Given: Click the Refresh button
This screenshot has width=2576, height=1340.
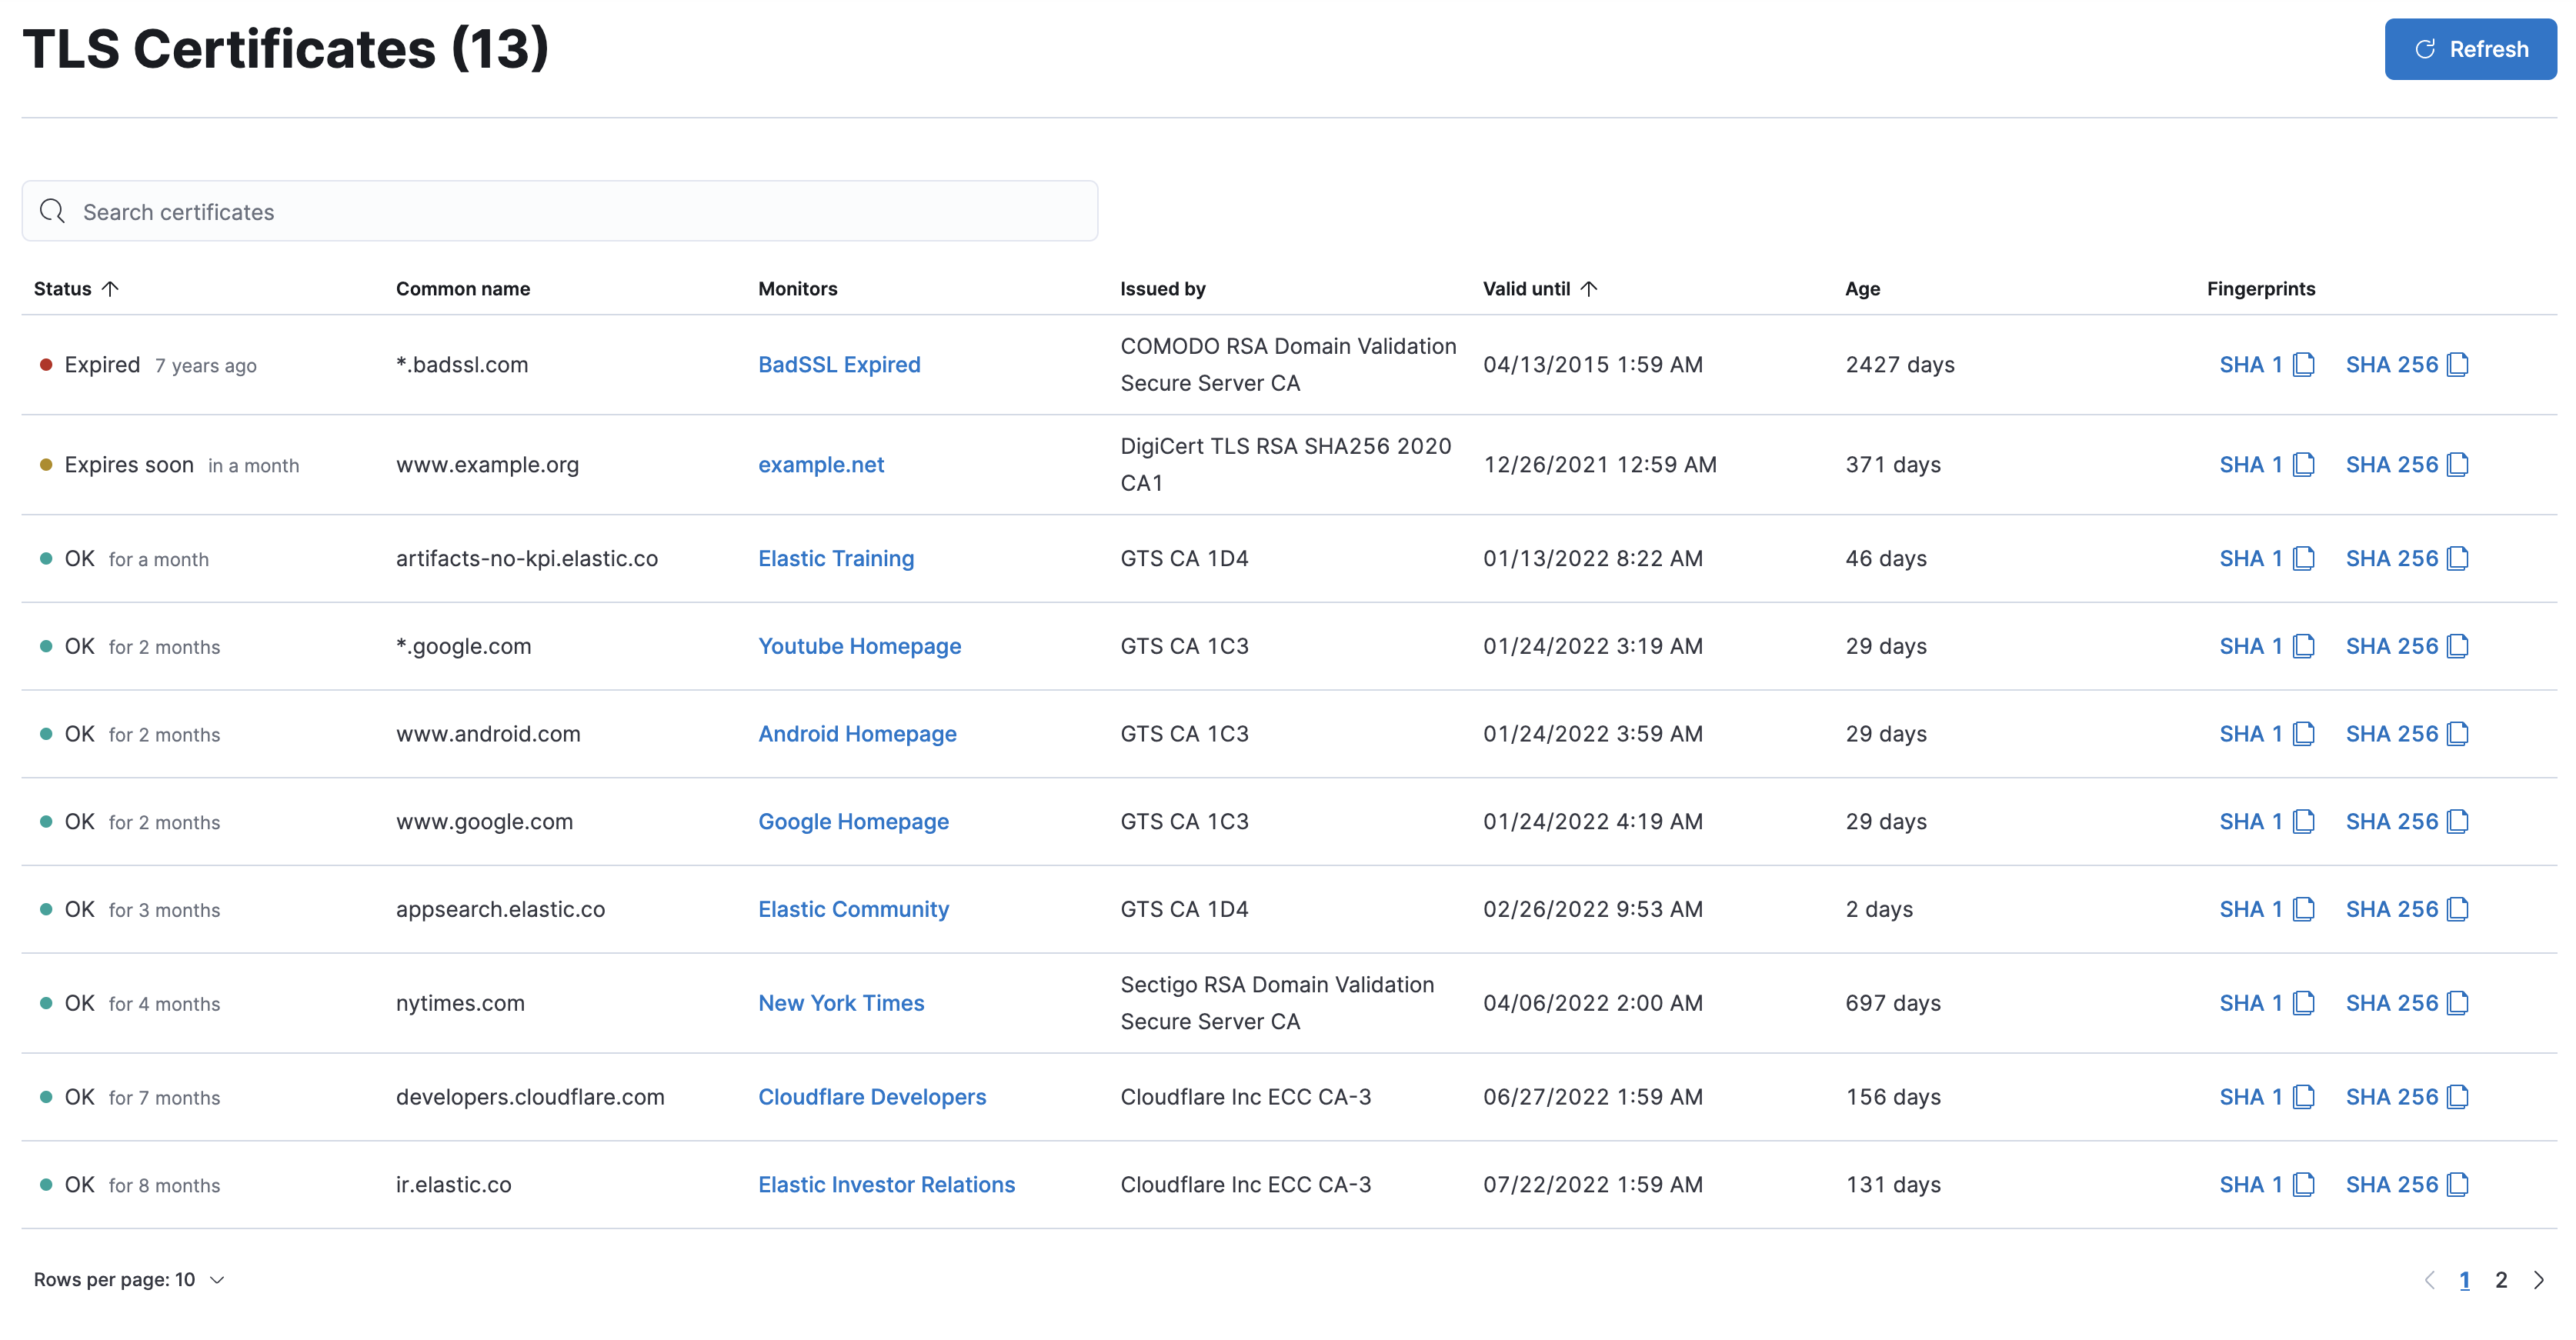Looking at the screenshot, I should click(x=2470, y=48).
